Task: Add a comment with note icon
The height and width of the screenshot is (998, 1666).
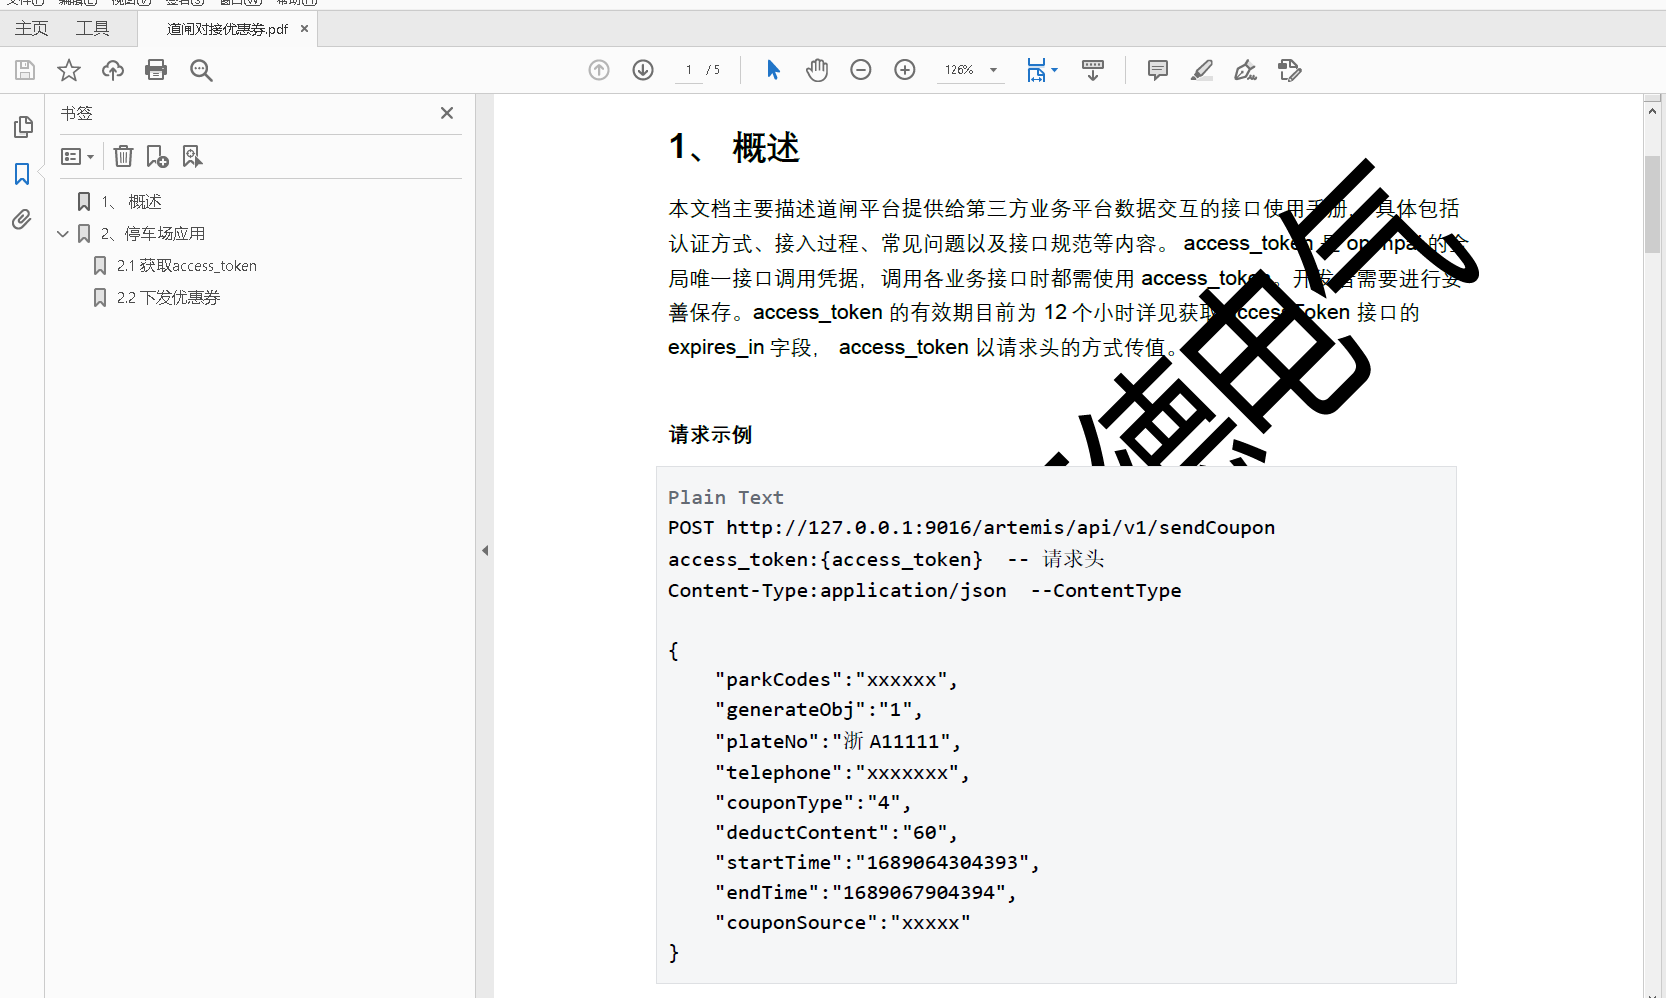Action: coord(1158,70)
